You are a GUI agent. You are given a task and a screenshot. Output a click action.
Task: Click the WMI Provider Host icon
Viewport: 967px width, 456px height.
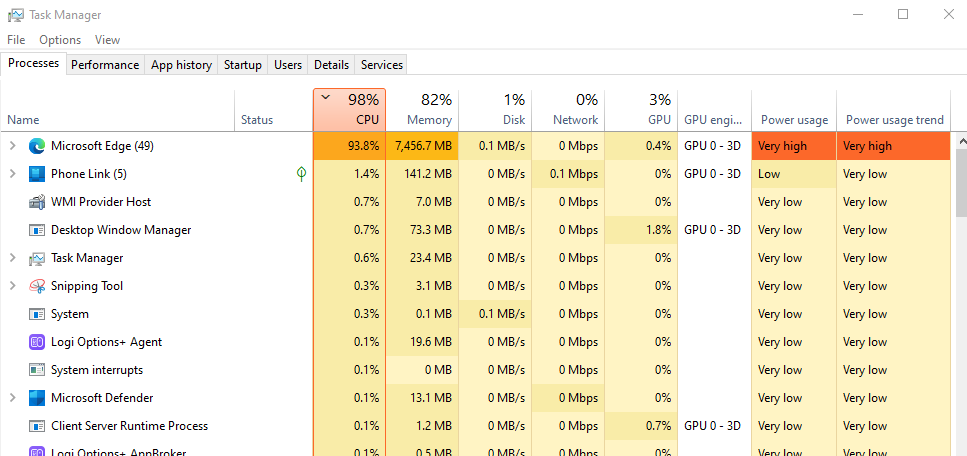pos(37,202)
